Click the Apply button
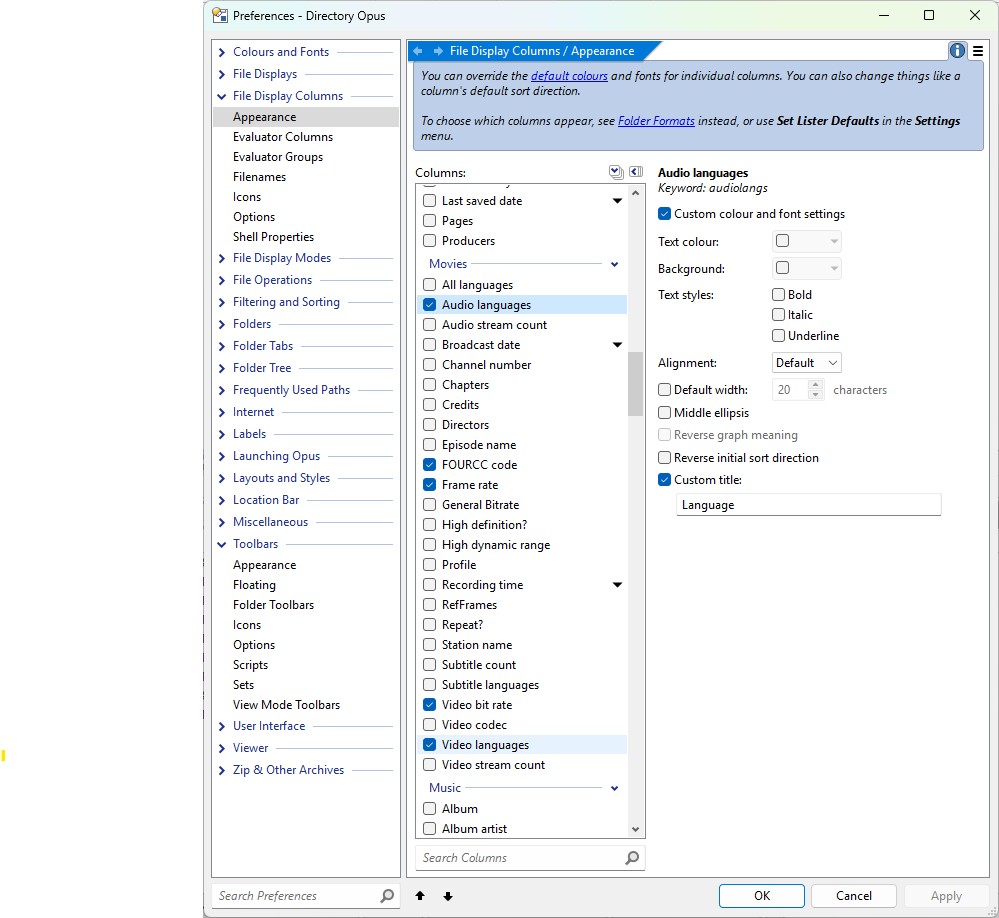Viewport: 999px width, 918px height. click(x=946, y=896)
